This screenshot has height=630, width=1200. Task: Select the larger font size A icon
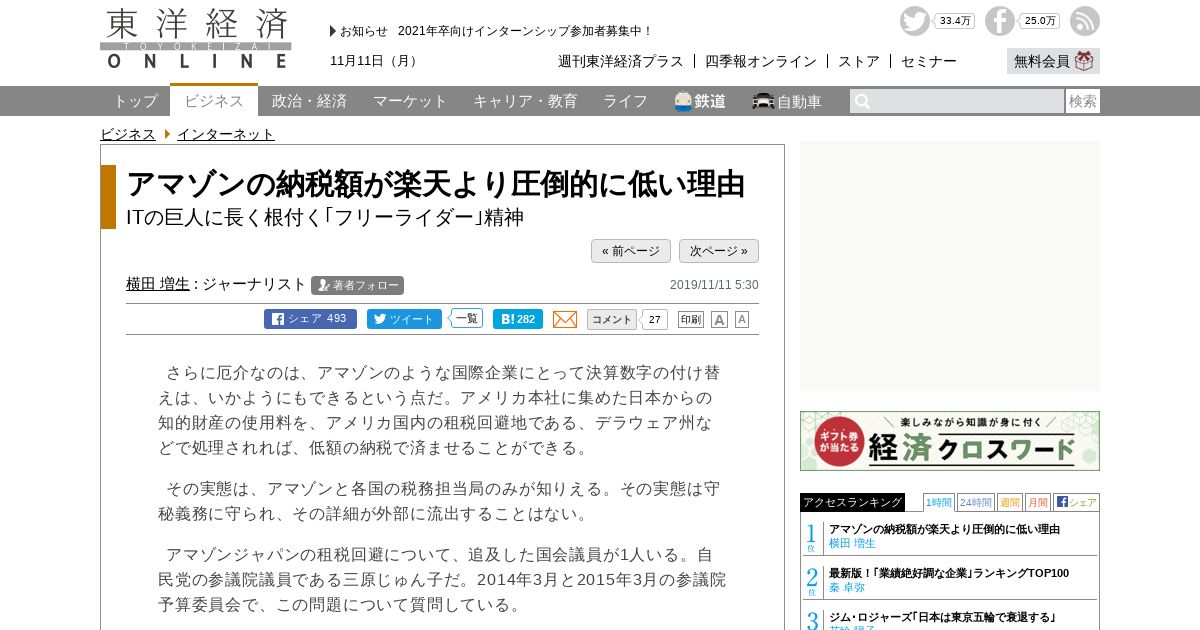719,319
